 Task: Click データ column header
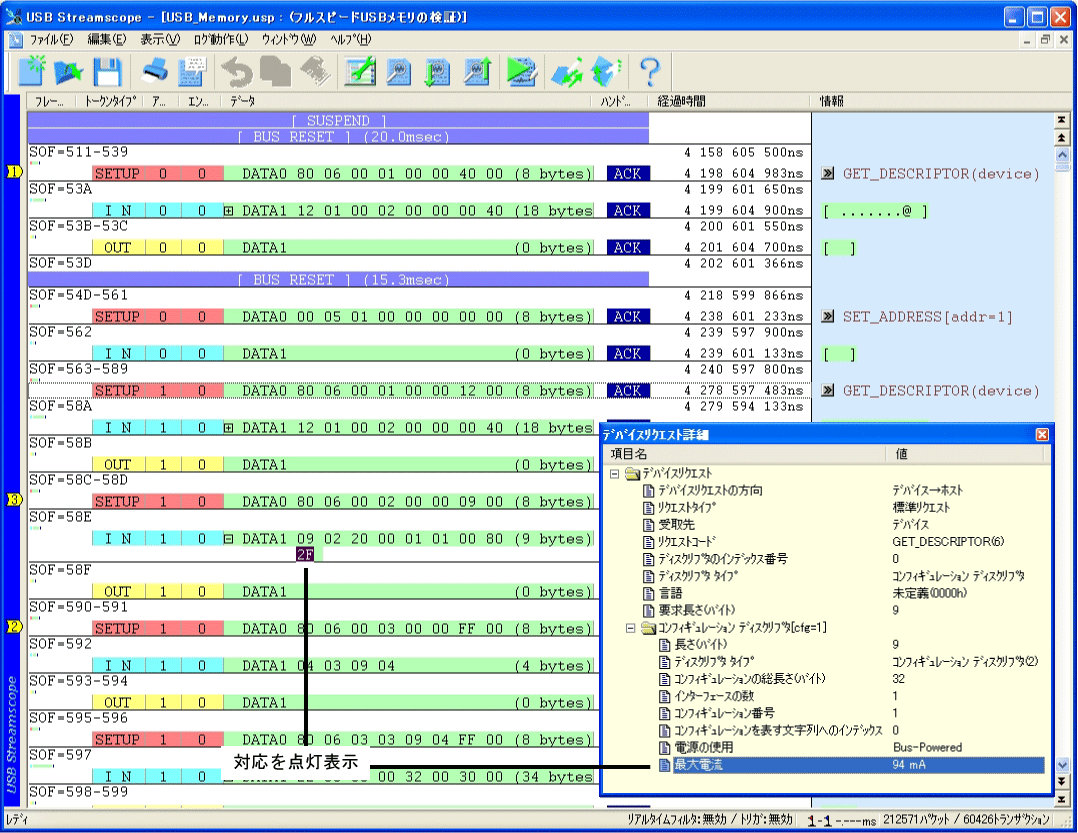(408, 101)
